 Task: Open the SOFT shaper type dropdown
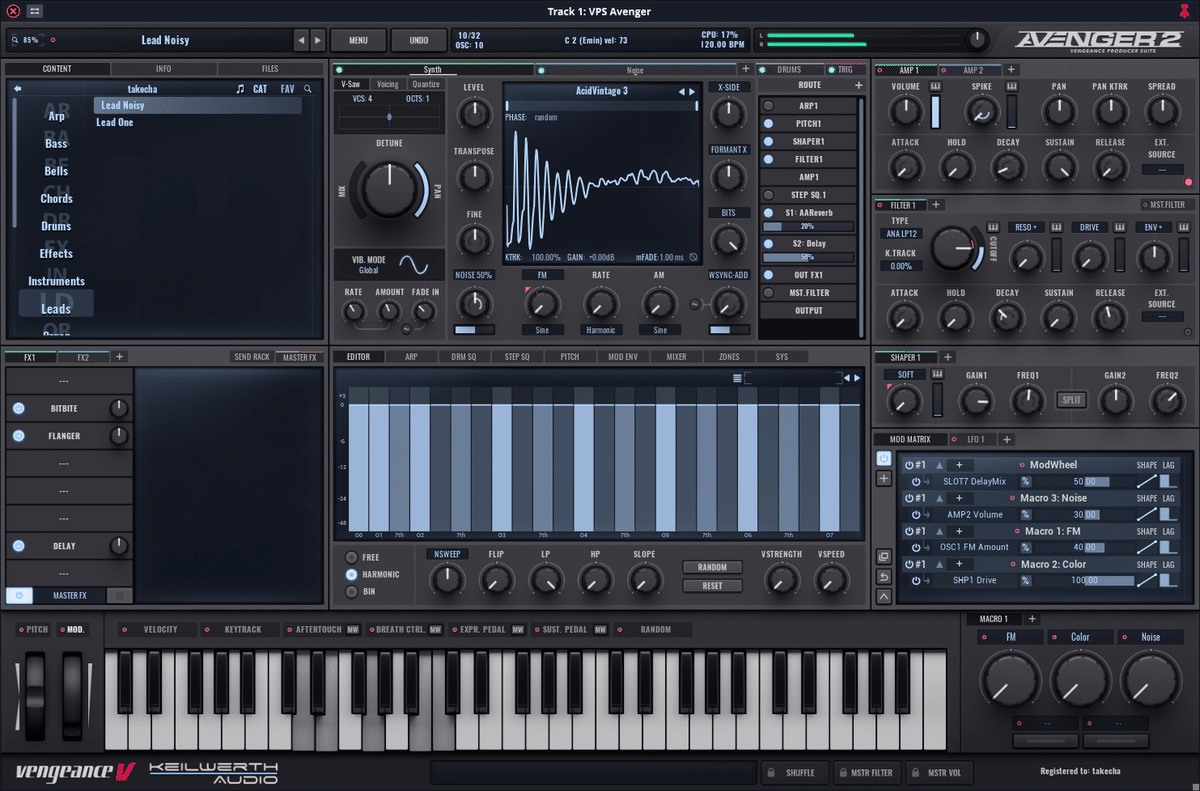click(905, 375)
